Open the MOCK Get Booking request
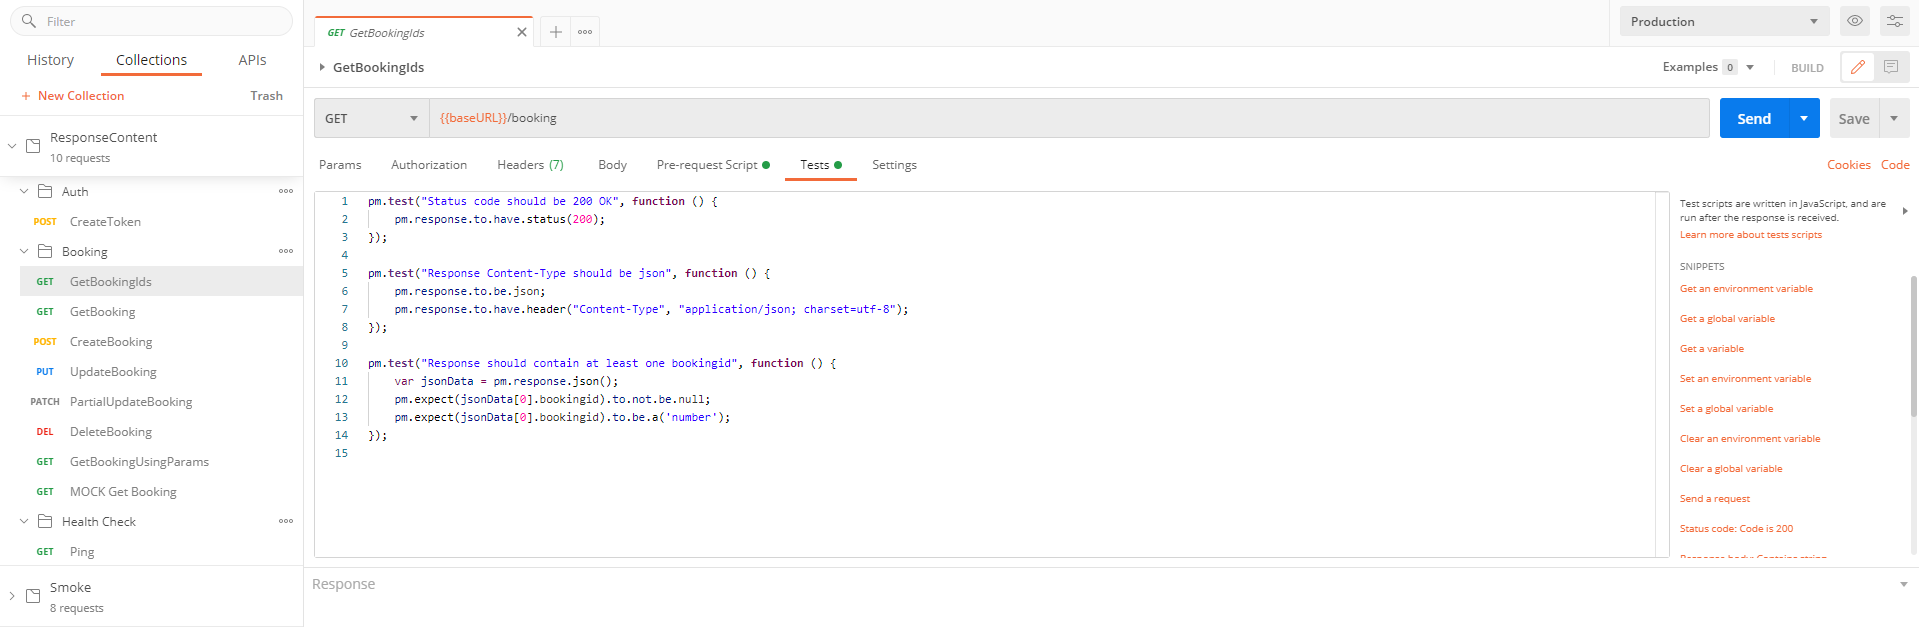 (122, 491)
